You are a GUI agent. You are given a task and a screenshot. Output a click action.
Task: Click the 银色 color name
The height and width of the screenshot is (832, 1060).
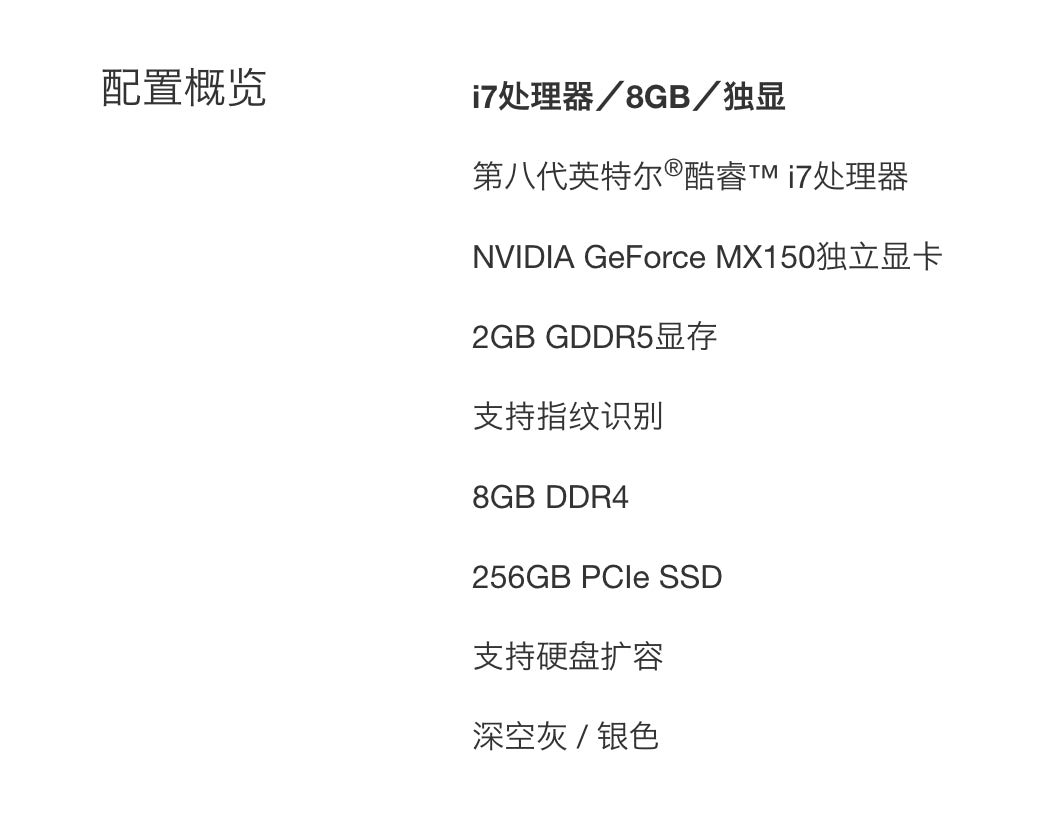coord(628,737)
